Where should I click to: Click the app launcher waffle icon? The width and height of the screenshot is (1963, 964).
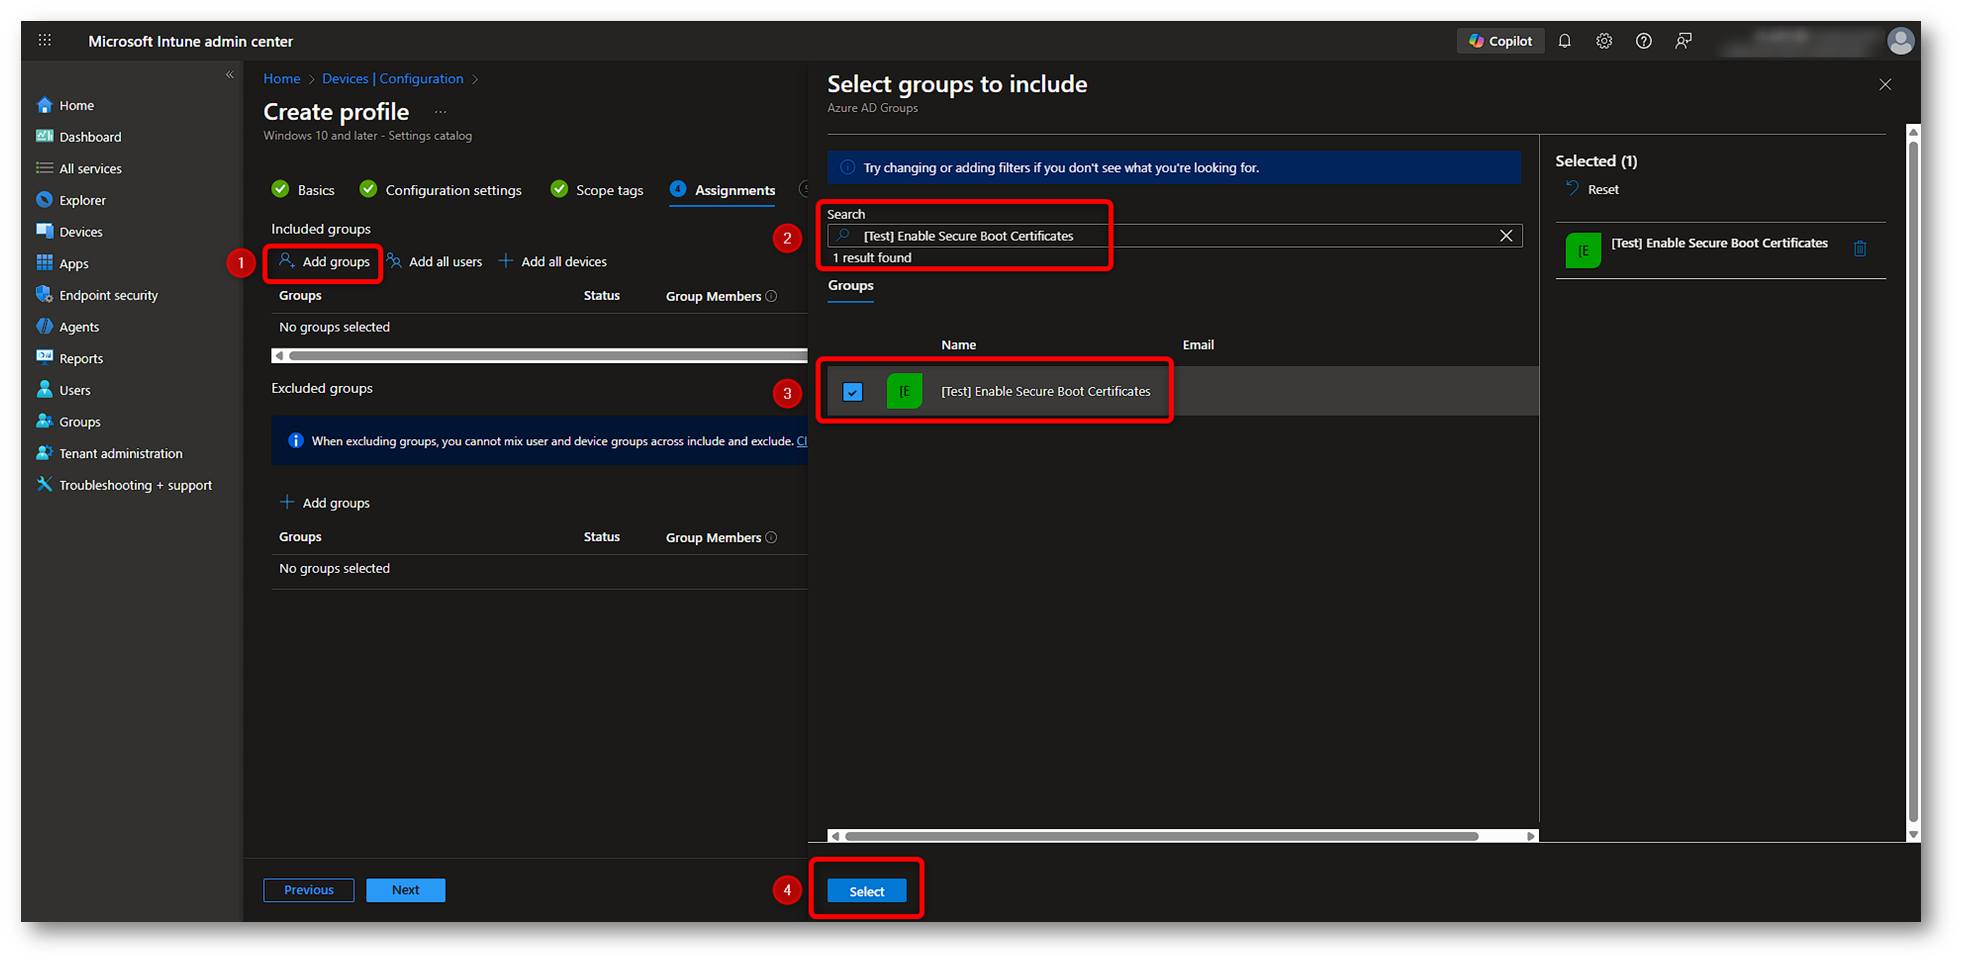tap(45, 41)
